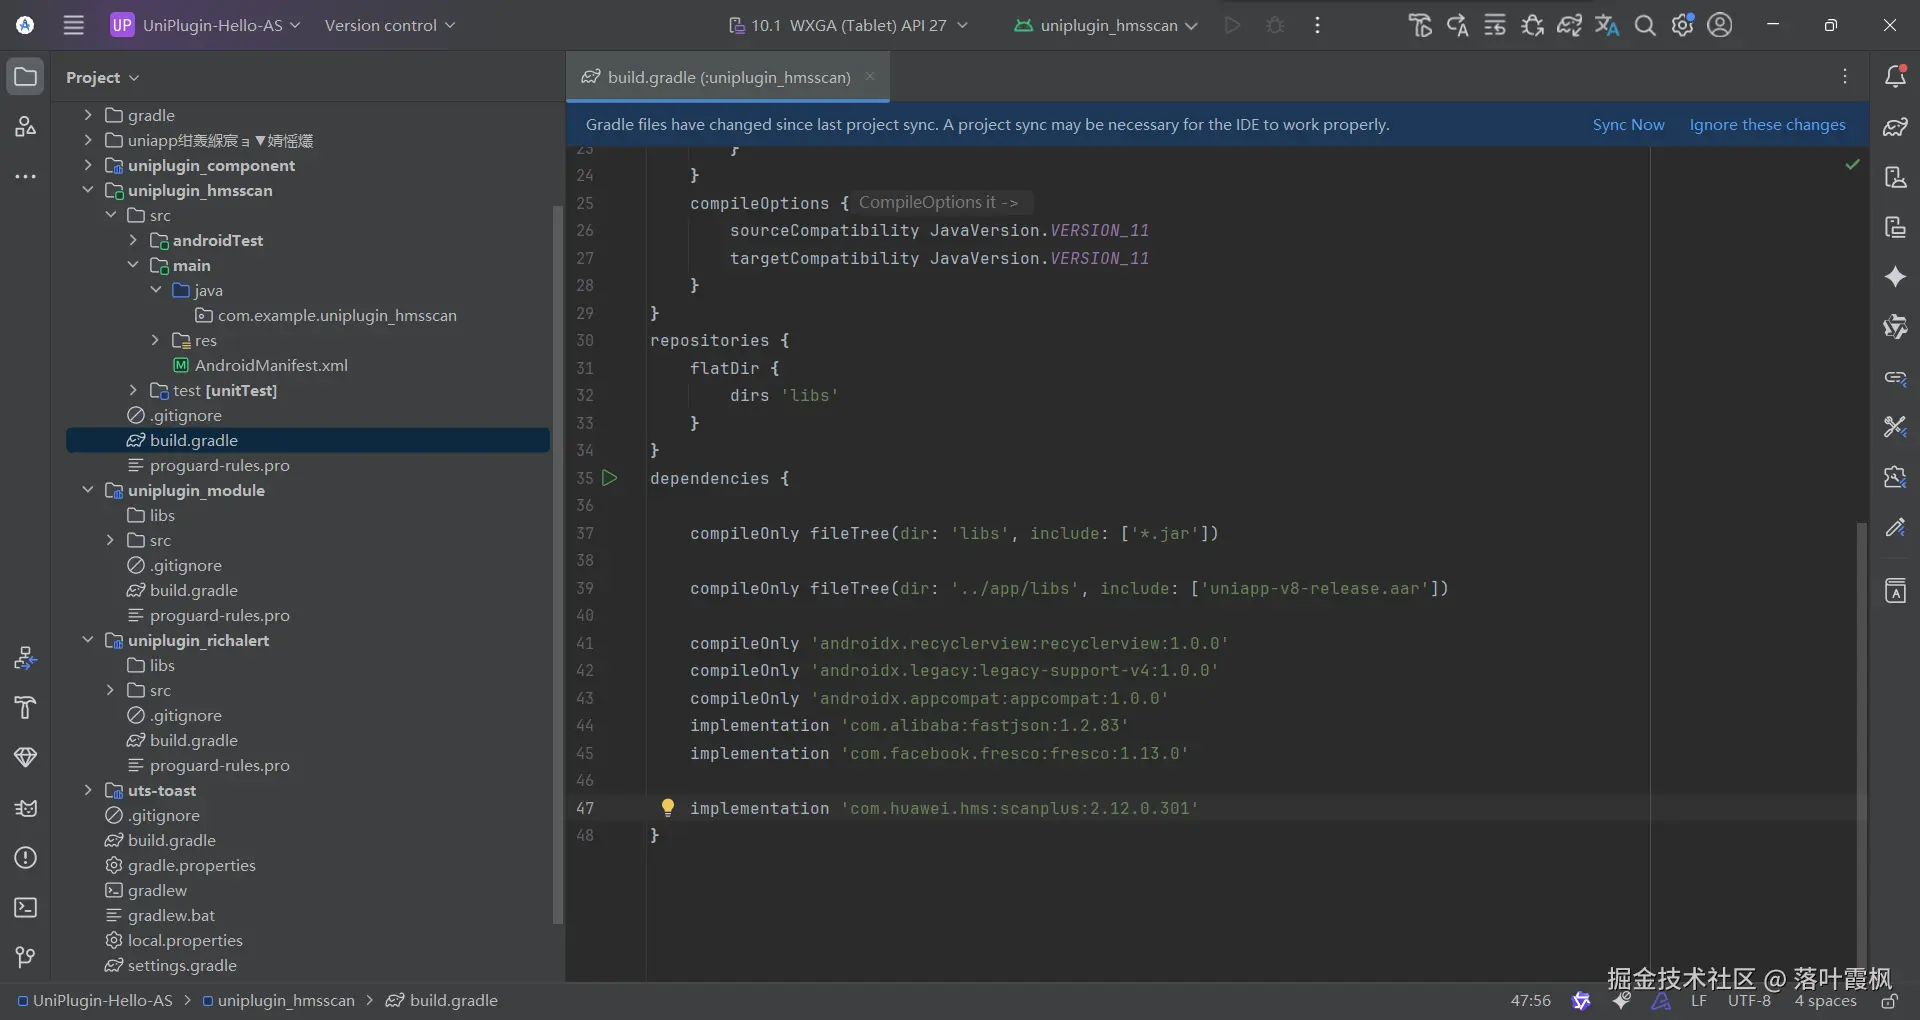Open the Device Manager tool window
Viewport: 1920px width, 1020px height.
(x=1895, y=177)
